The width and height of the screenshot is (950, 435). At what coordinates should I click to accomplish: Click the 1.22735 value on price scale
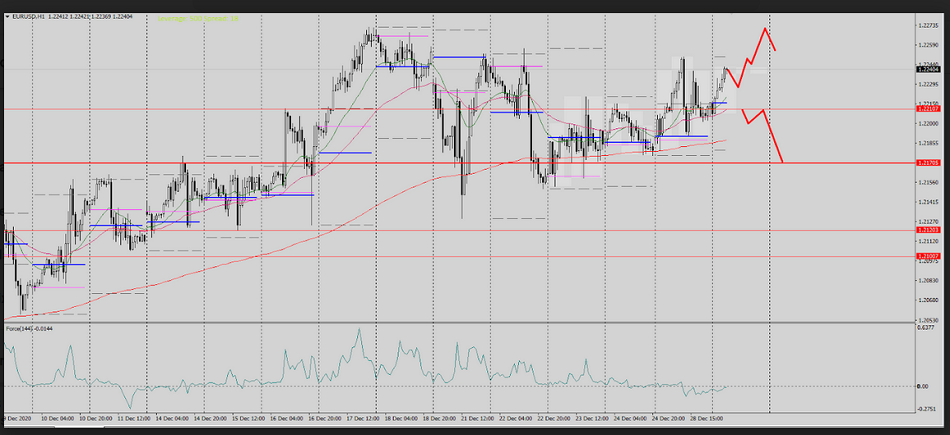coord(927,27)
